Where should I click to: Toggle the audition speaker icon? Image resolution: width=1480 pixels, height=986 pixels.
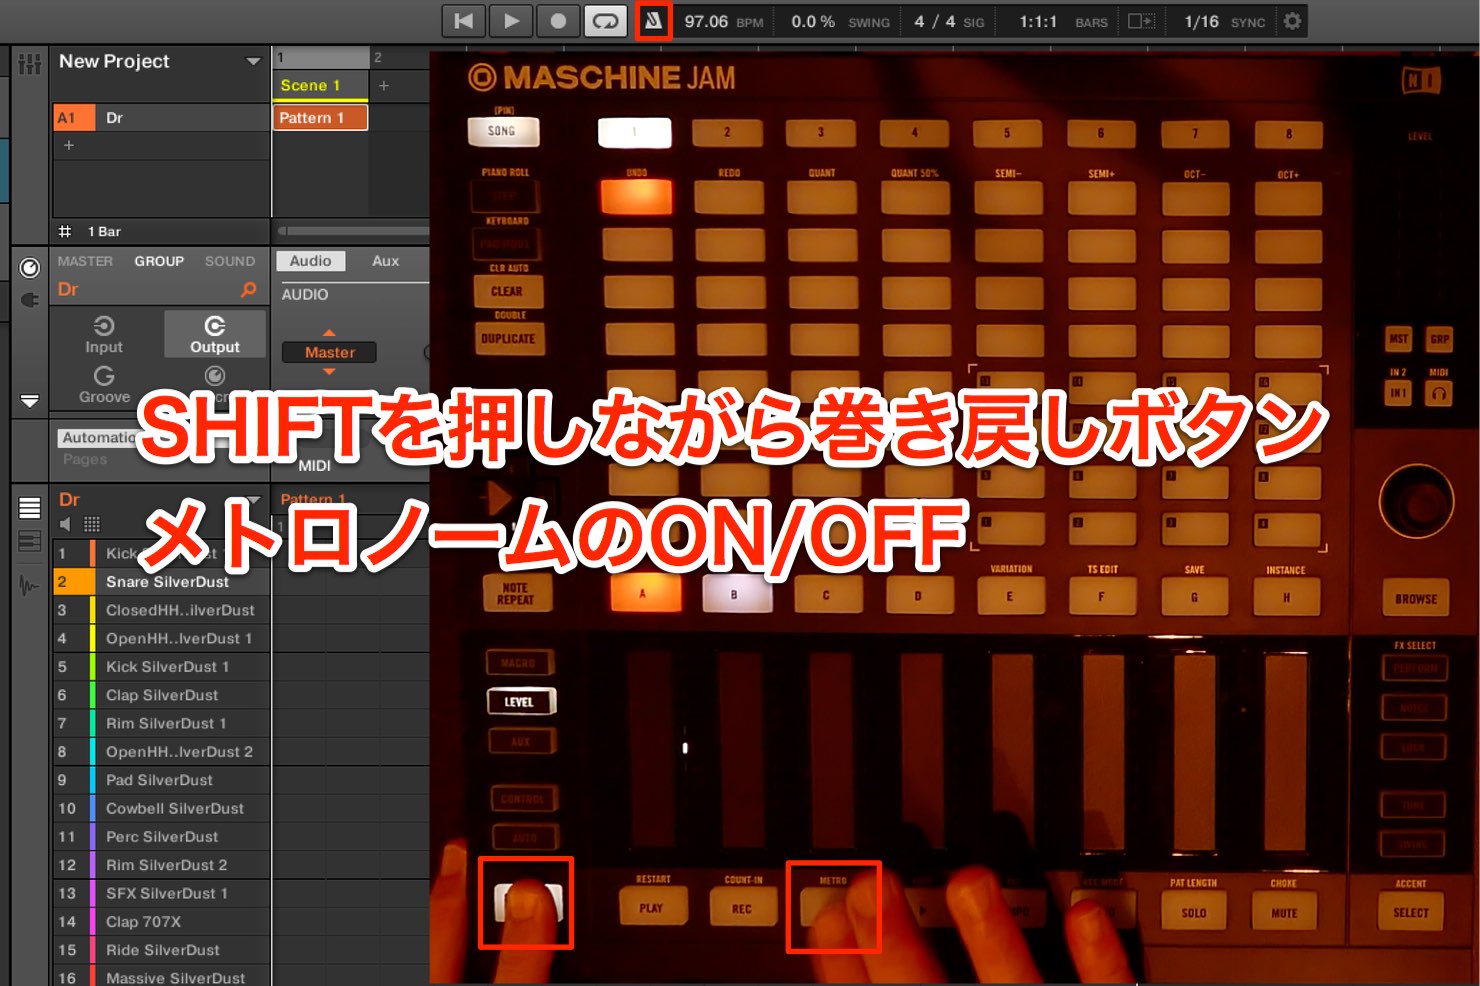coord(66,524)
